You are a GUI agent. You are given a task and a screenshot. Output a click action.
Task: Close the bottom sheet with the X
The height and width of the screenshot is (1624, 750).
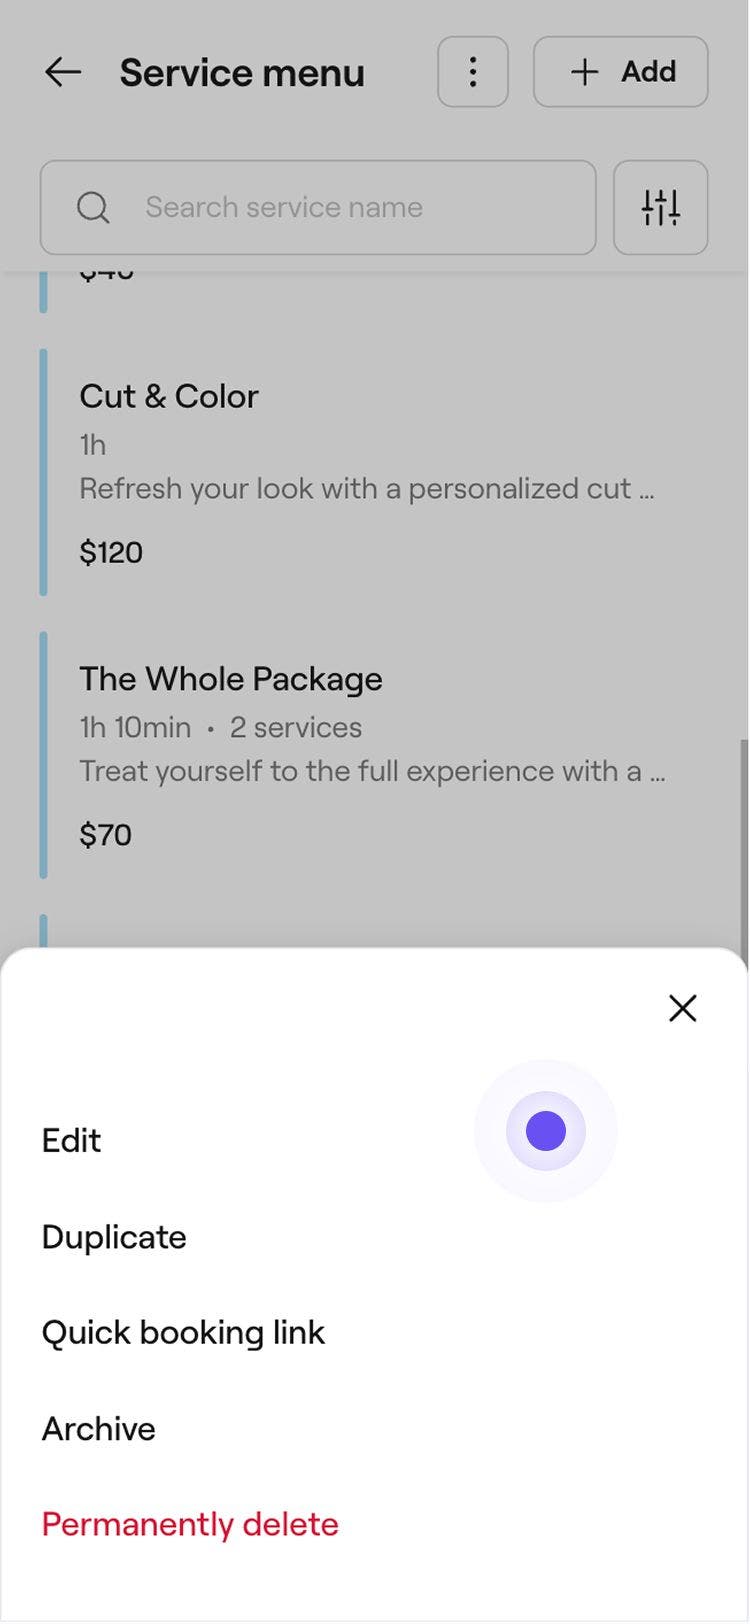coord(683,1008)
